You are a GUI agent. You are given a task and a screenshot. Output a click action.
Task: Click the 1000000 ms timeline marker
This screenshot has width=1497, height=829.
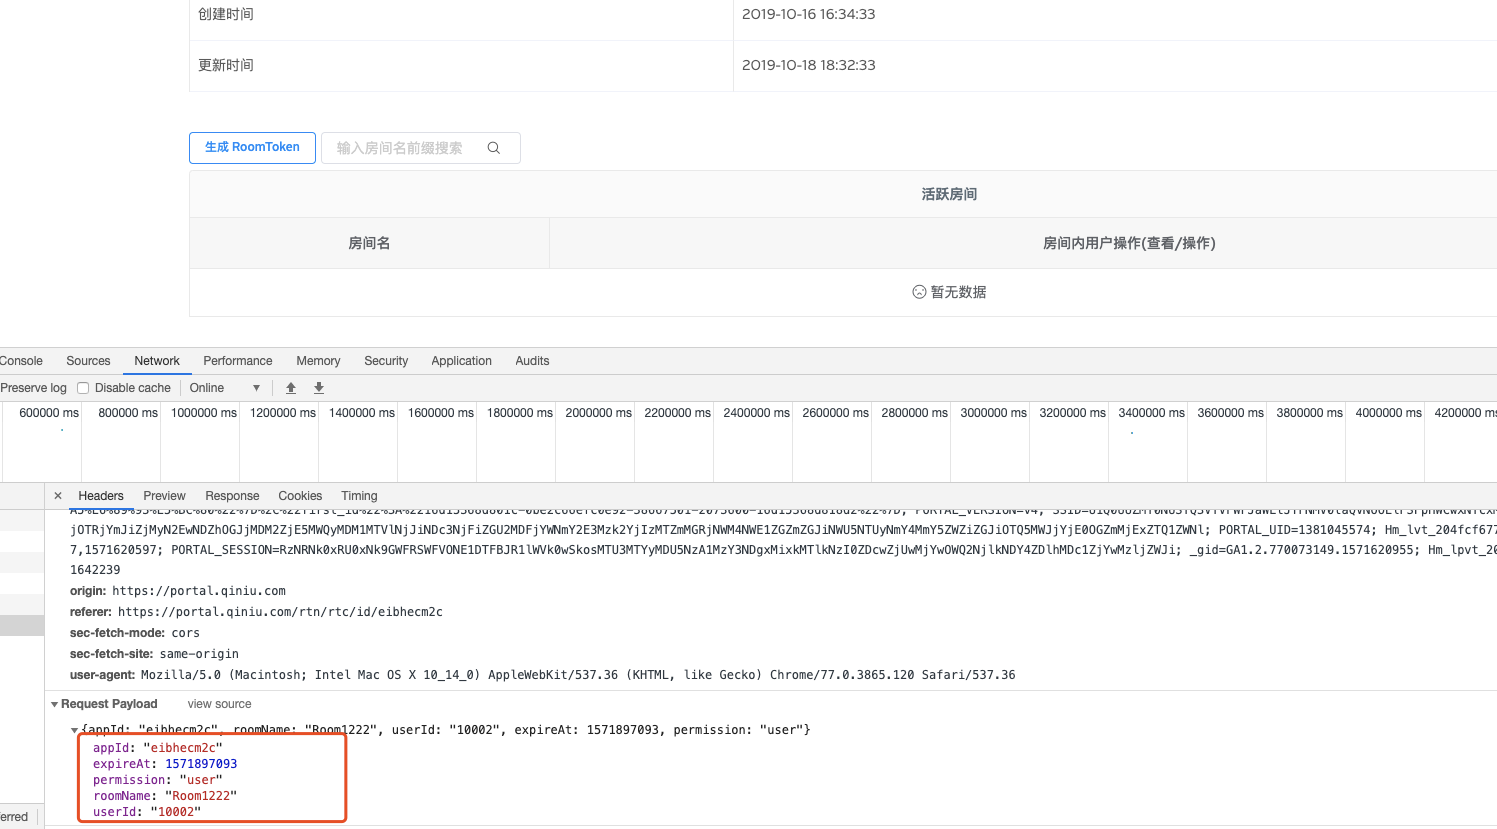204,413
